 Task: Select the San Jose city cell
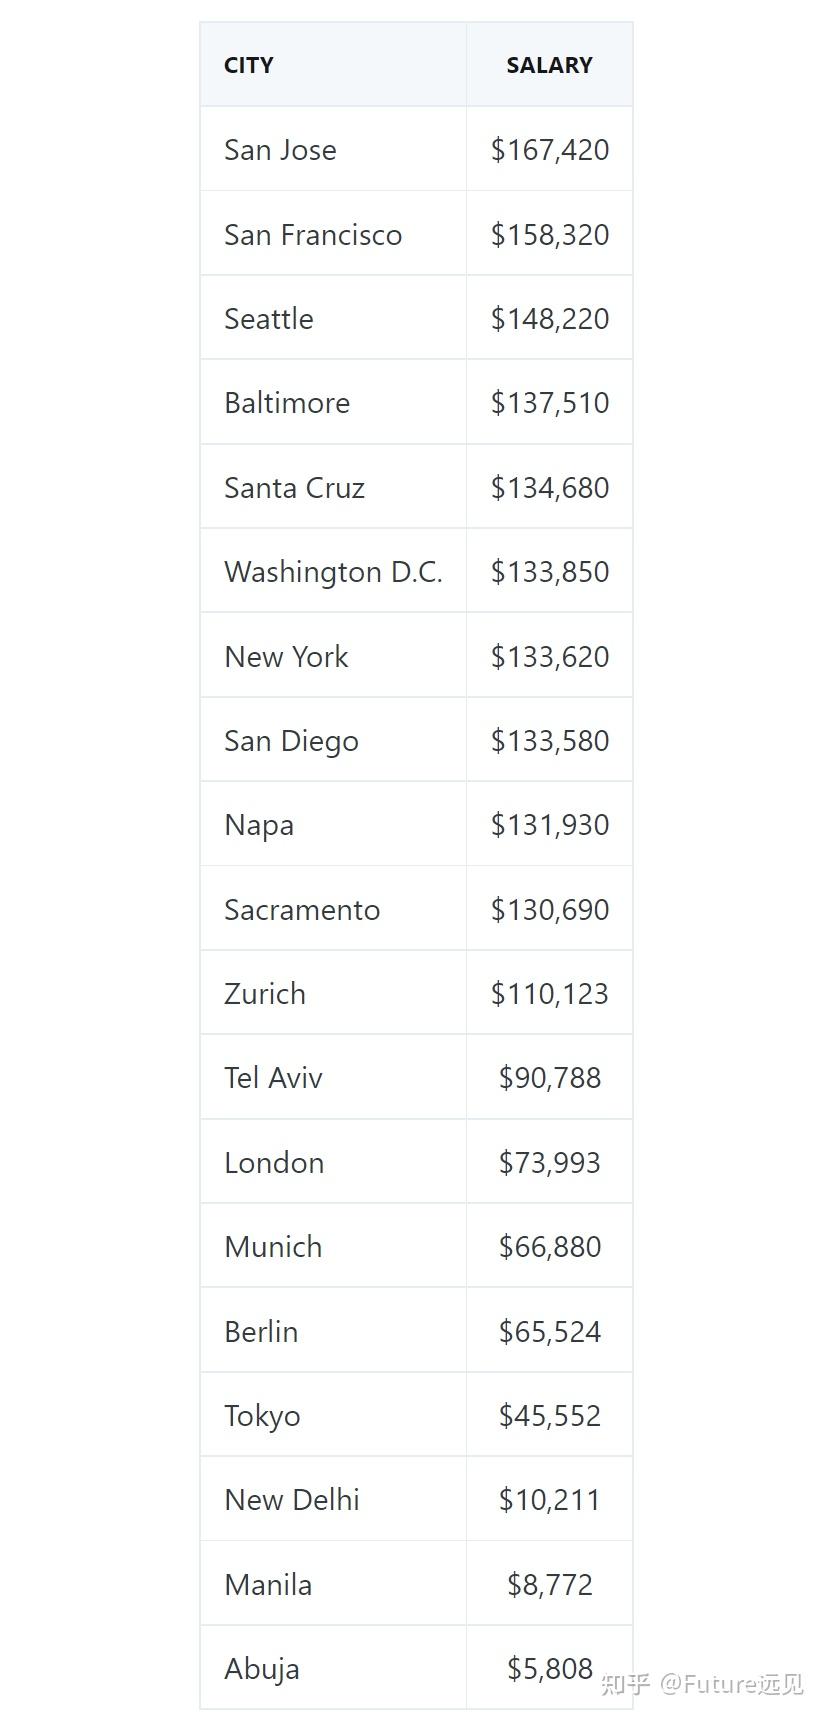280,150
